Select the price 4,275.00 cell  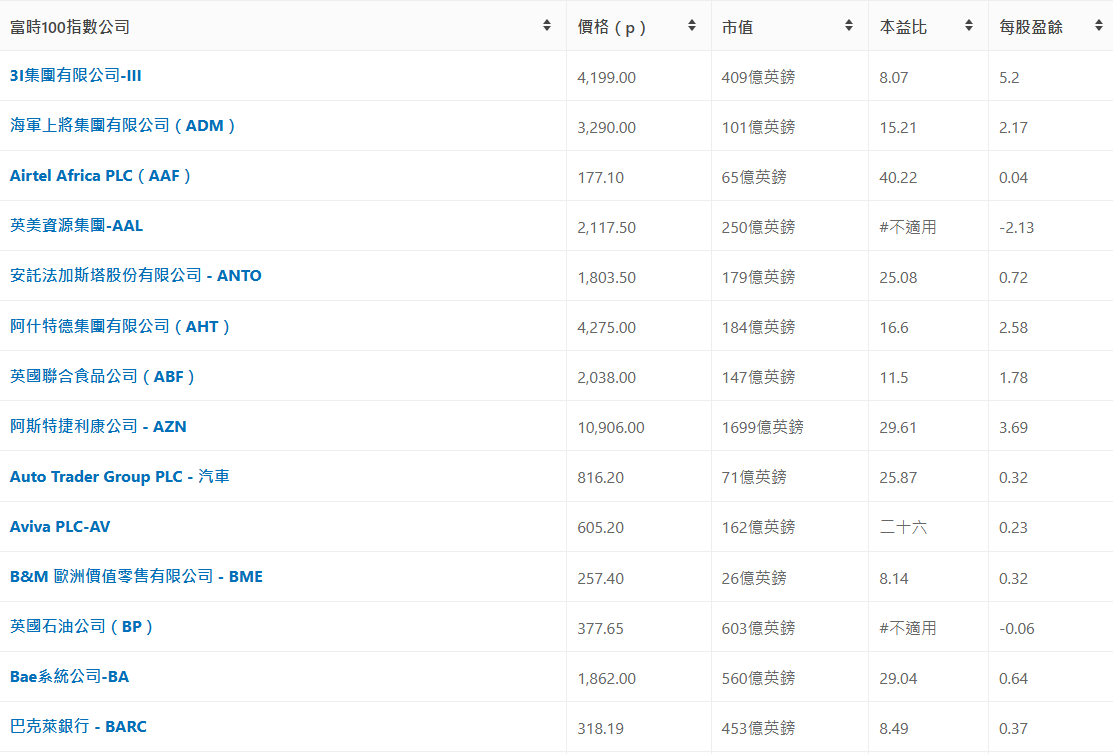click(x=606, y=328)
